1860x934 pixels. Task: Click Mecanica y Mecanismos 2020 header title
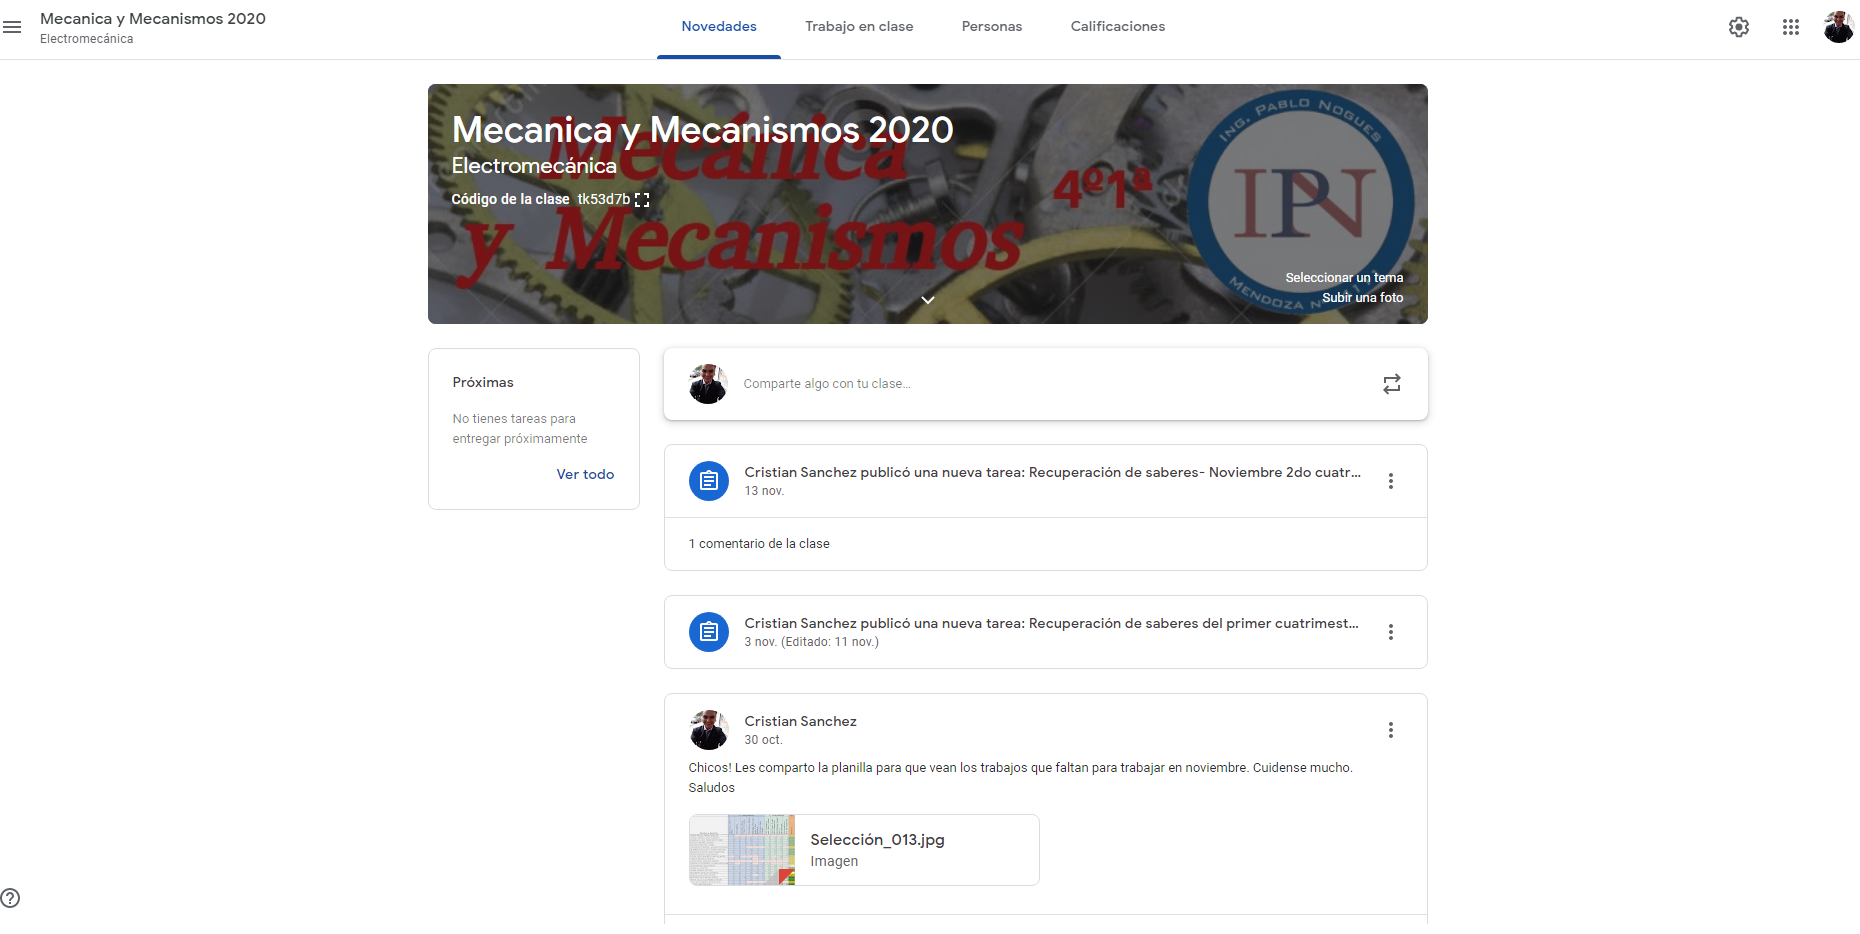pos(153,19)
